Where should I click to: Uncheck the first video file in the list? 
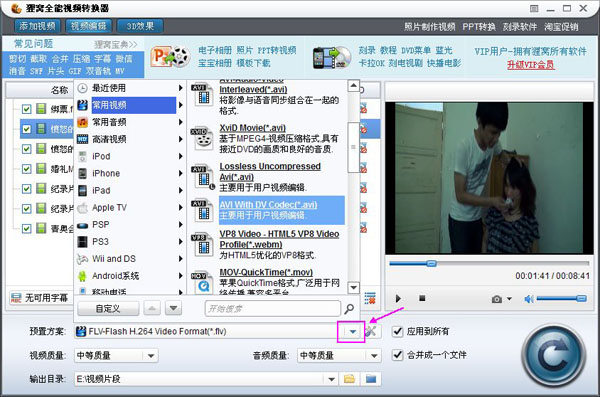pyautogui.click(x=26, y=109)
